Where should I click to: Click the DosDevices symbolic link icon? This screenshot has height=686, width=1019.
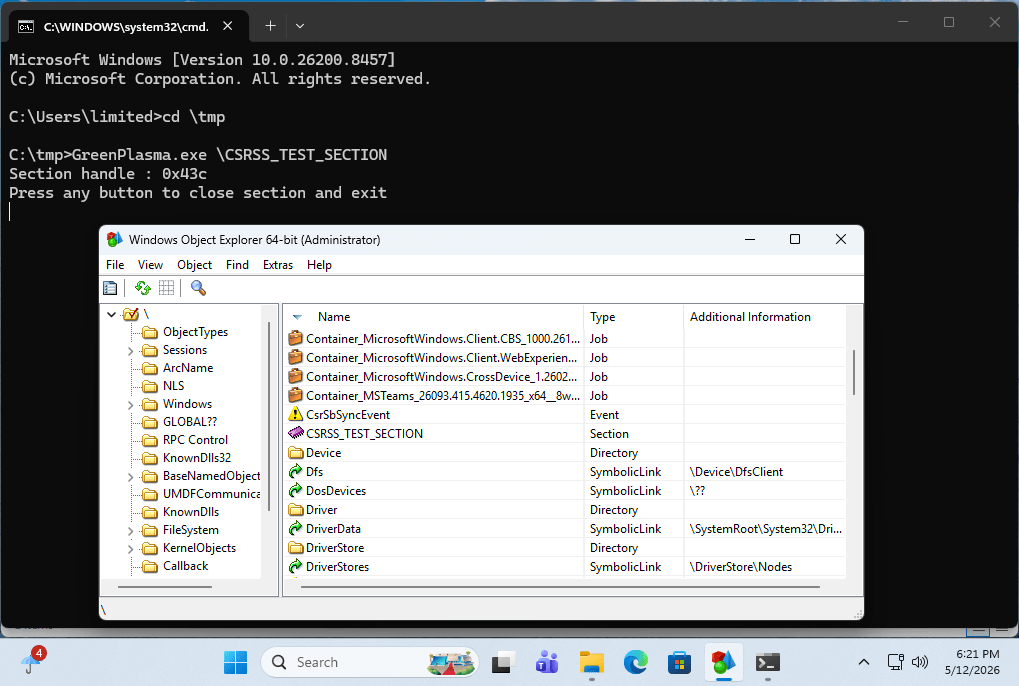coord(296,490)
